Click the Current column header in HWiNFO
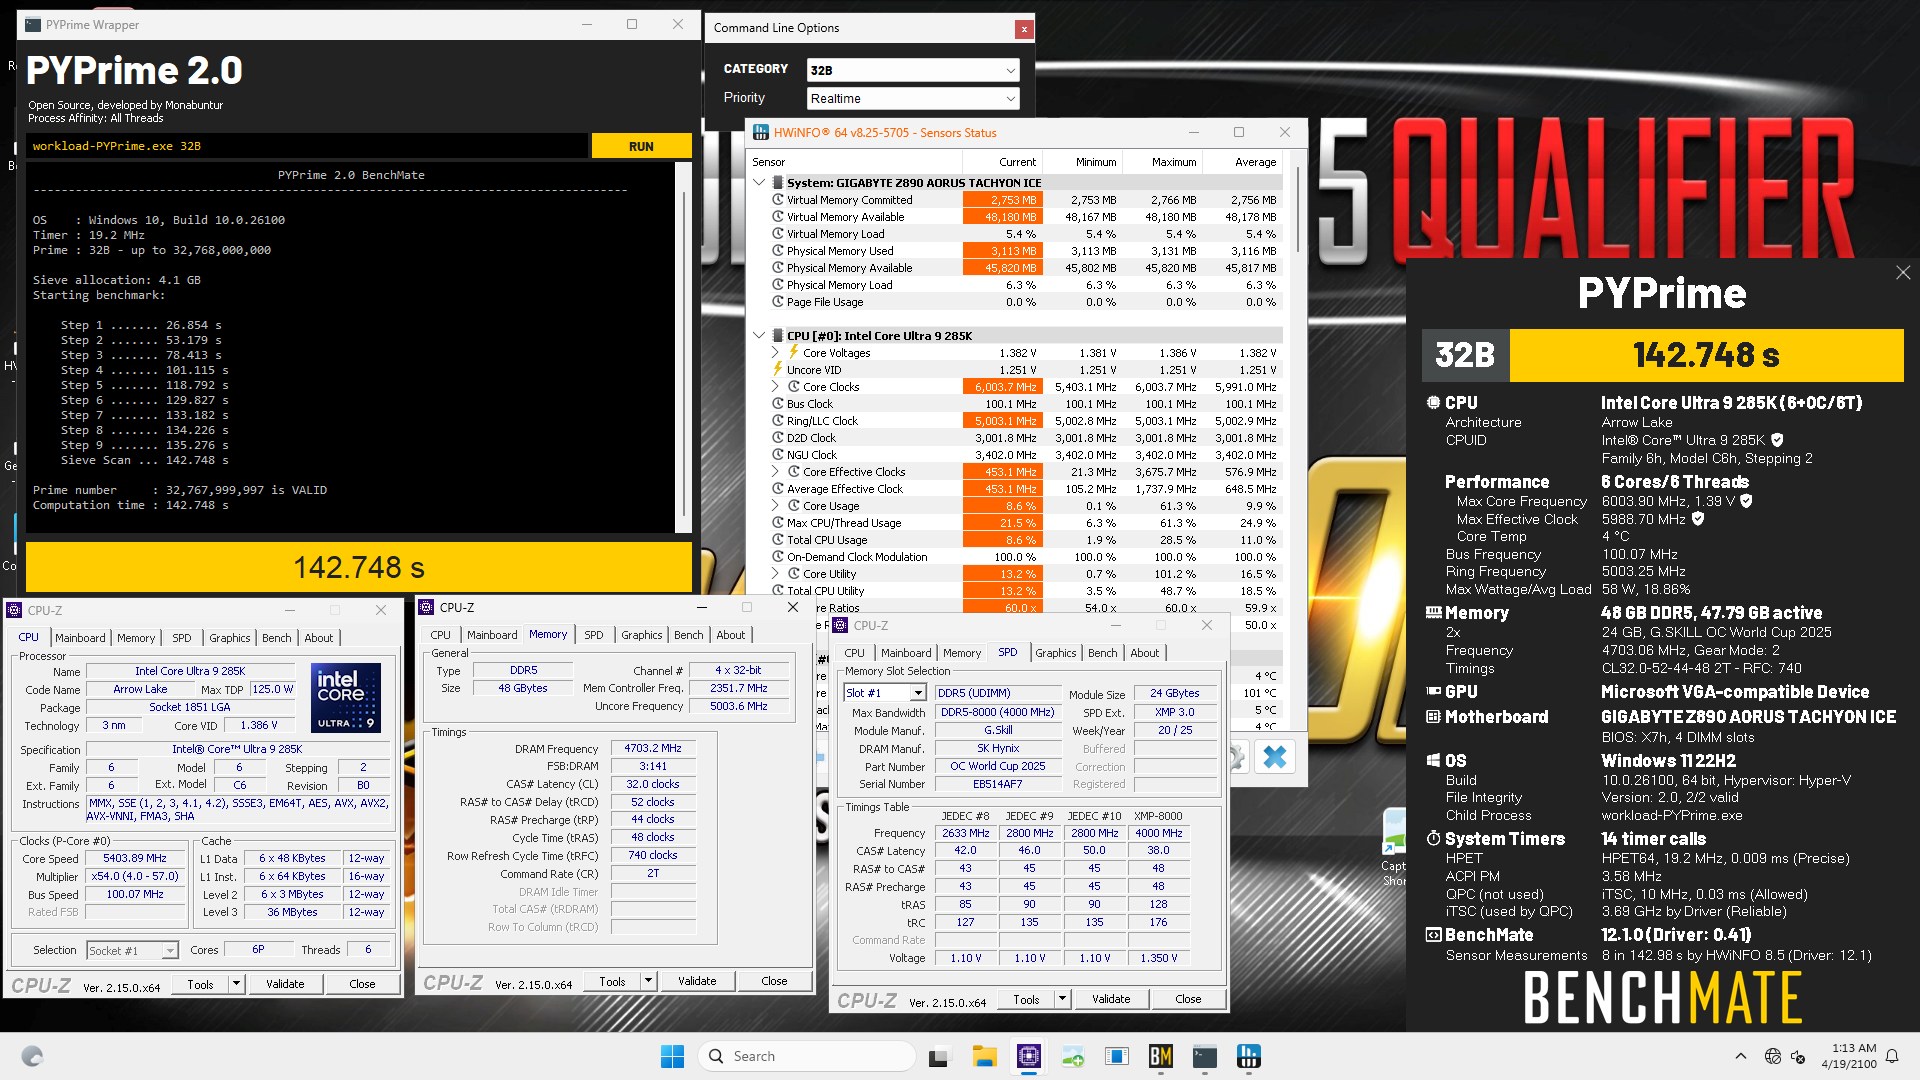 click(x=1003, y=162)
